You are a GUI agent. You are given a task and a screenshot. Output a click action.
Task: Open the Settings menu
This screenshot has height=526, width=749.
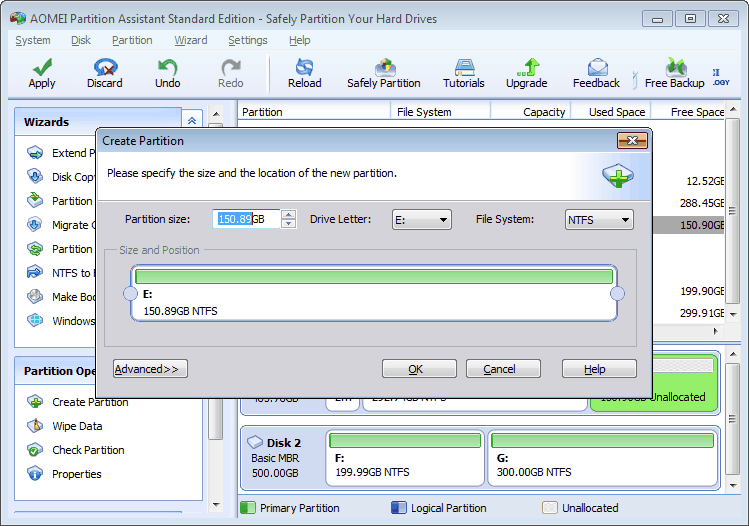(247, 41)
